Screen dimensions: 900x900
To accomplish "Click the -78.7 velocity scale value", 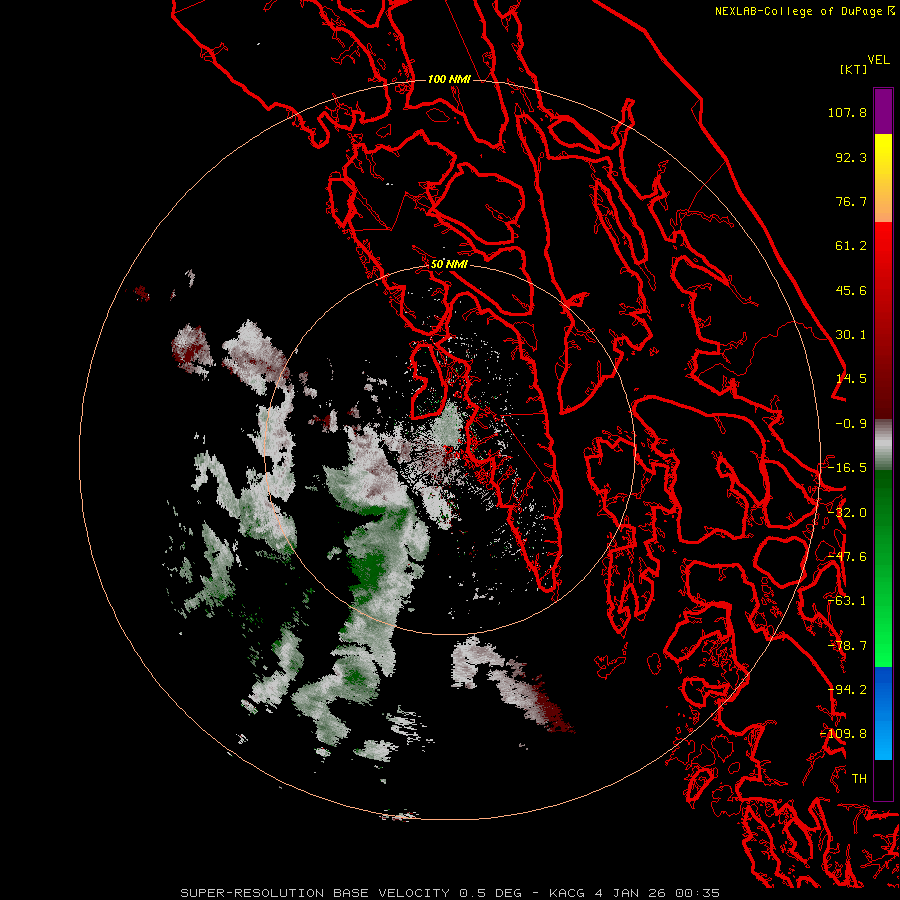I will (x=847, y=646).
